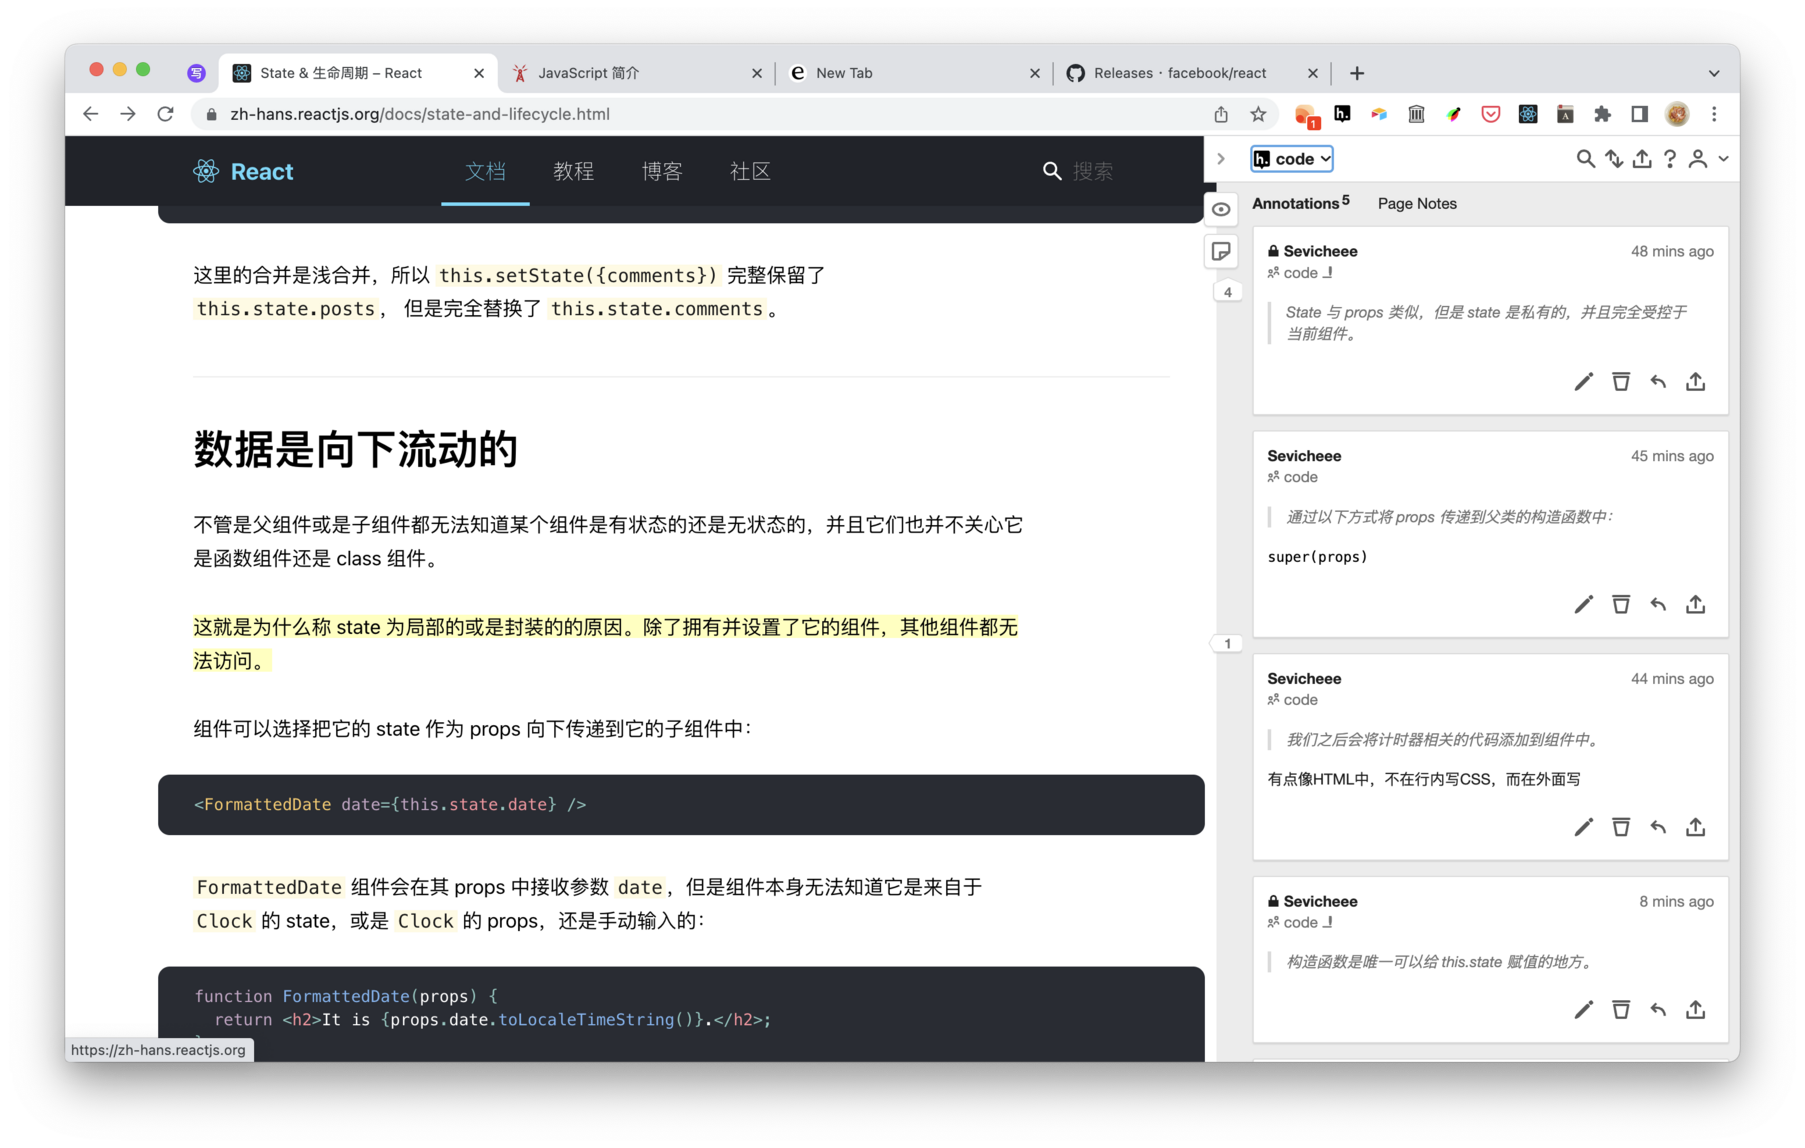
Task: Open the code group dropdown
Action: 1292,159
